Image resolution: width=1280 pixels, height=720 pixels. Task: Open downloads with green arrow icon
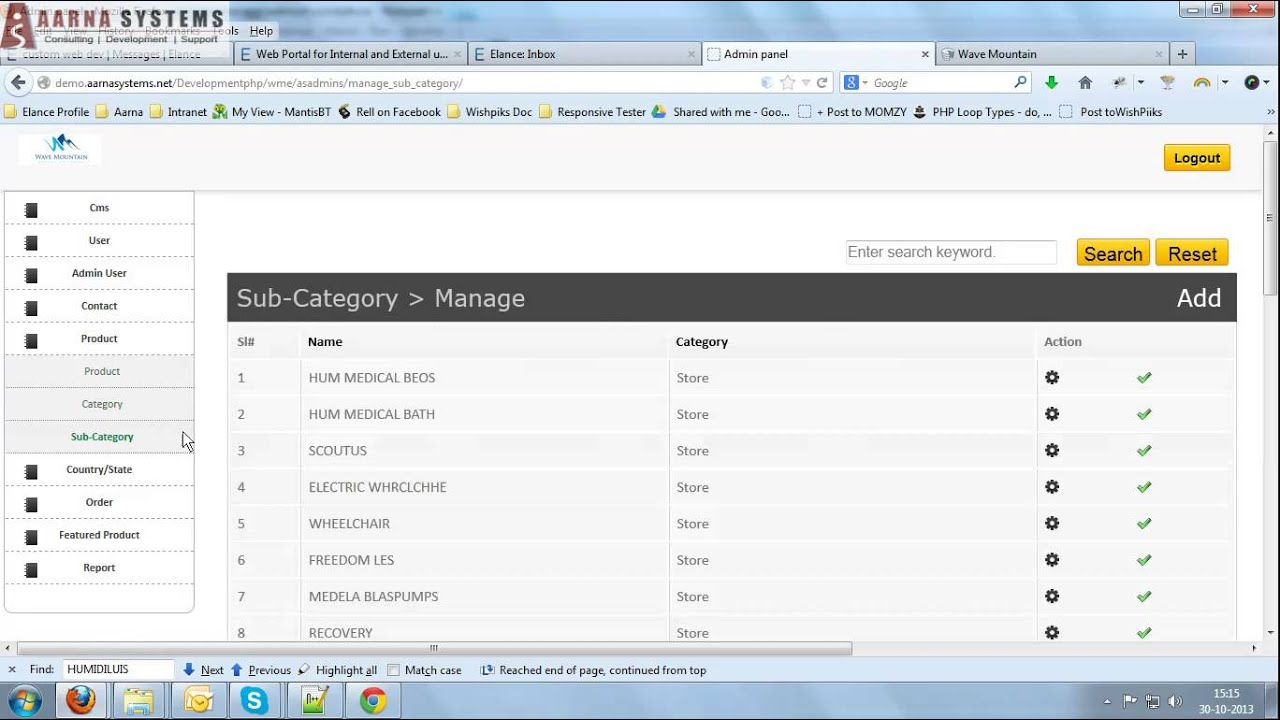(1051, 83)
